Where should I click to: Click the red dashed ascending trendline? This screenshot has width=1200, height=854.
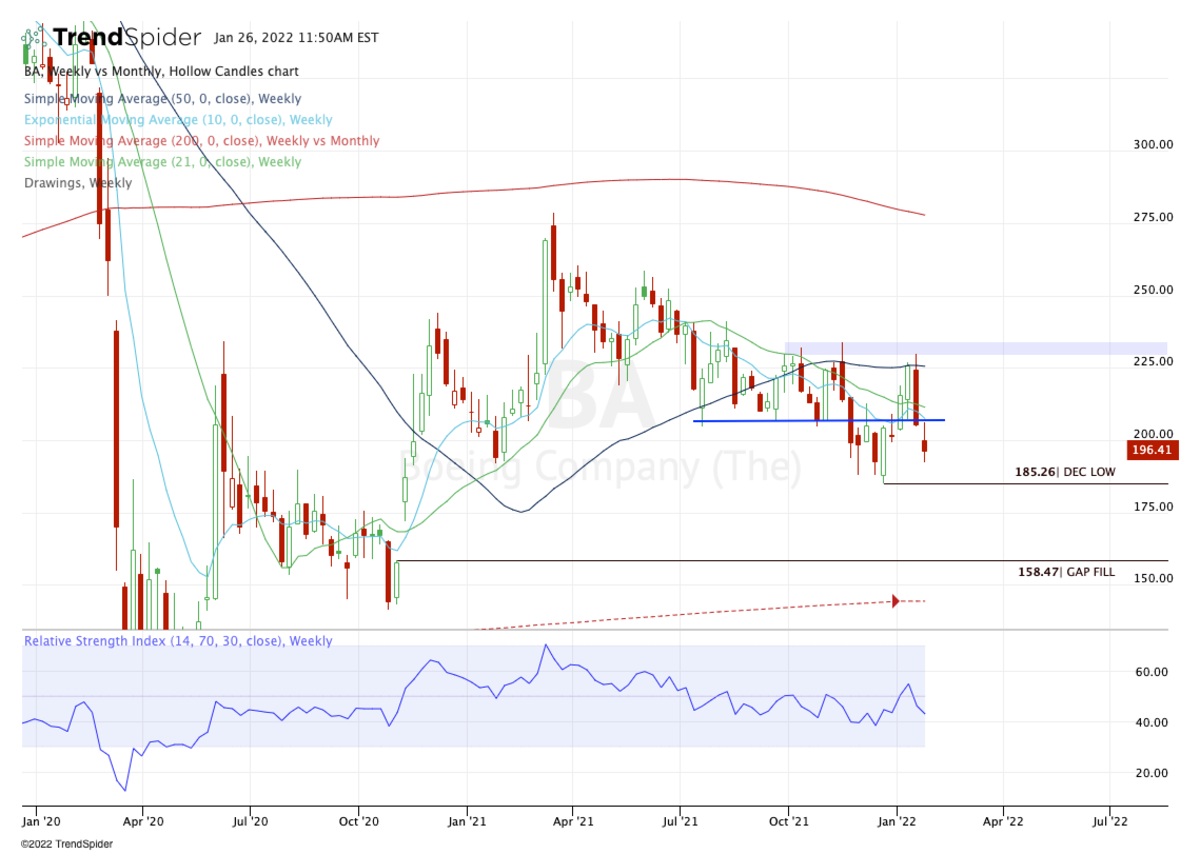[x=700, y=614]
